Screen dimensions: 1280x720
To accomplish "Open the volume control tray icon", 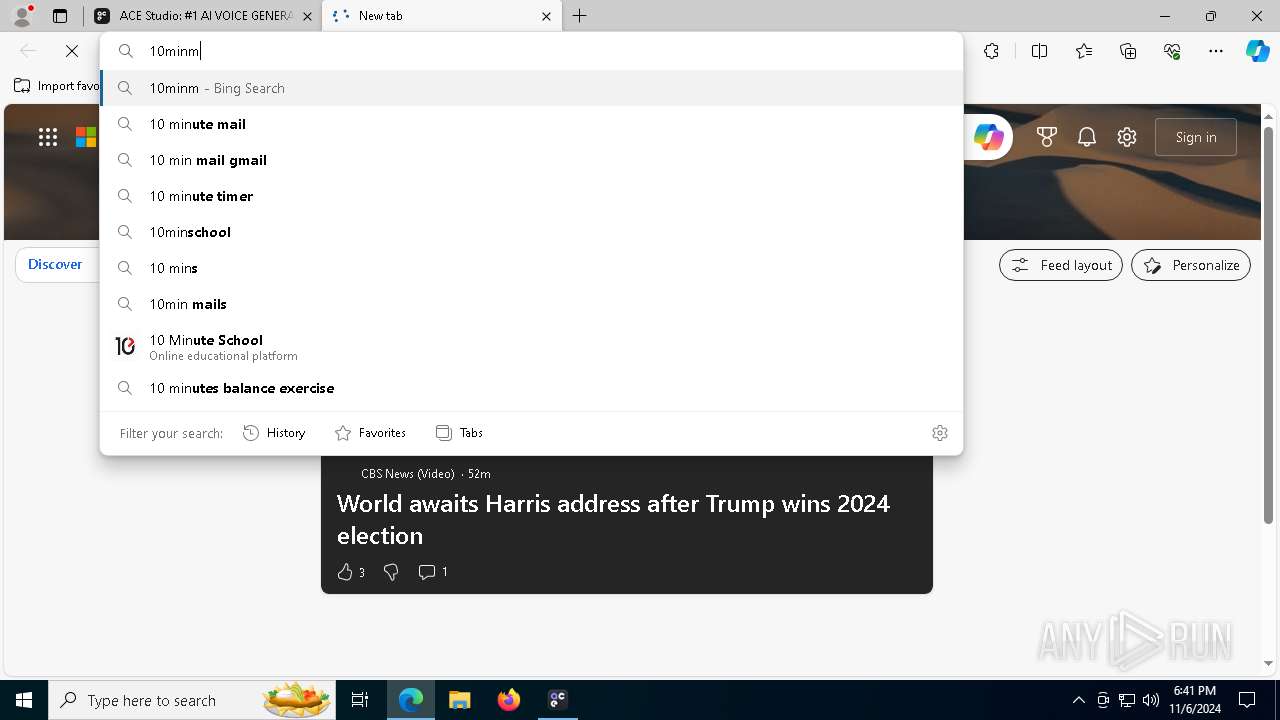I will pos(1150,700).
